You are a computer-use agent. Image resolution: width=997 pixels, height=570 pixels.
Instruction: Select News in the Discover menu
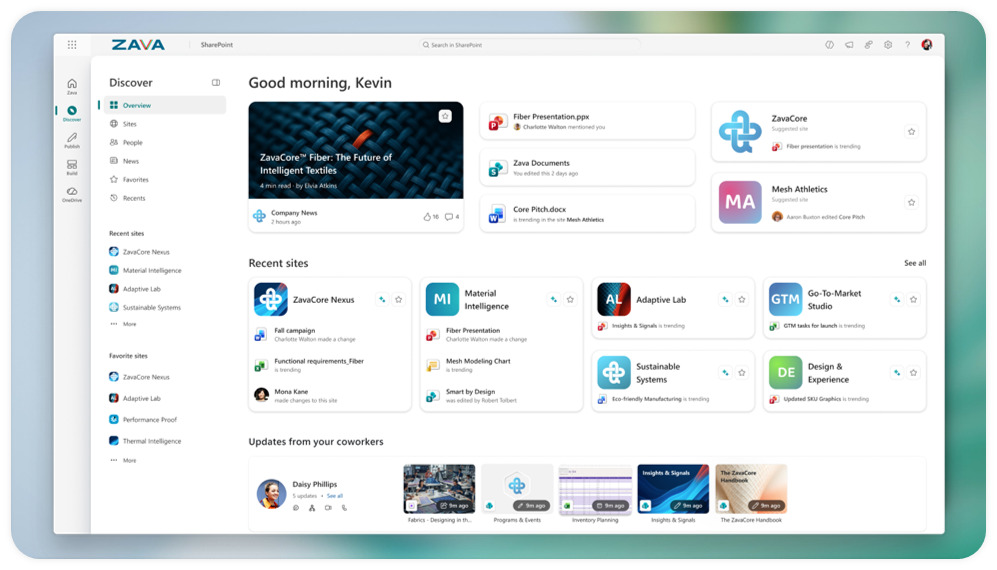pyautogui.click(x=131, y=161)
